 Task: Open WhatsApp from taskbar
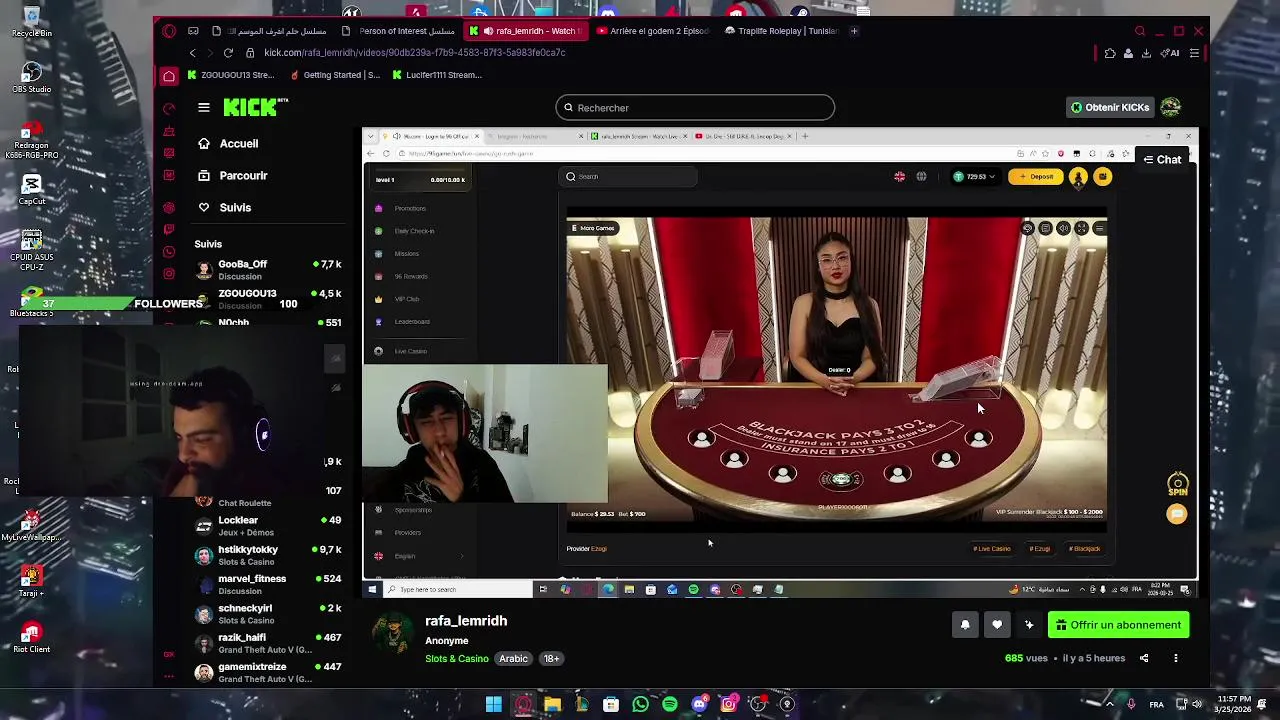tap(640, 704)
